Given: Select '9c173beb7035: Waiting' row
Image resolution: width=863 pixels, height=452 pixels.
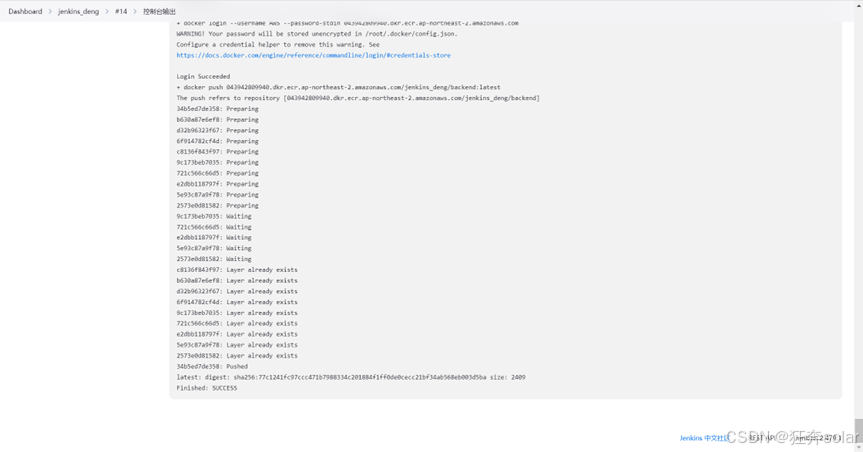Looking at the screenshot, I should pyautogui.click(x=214, y=216).
